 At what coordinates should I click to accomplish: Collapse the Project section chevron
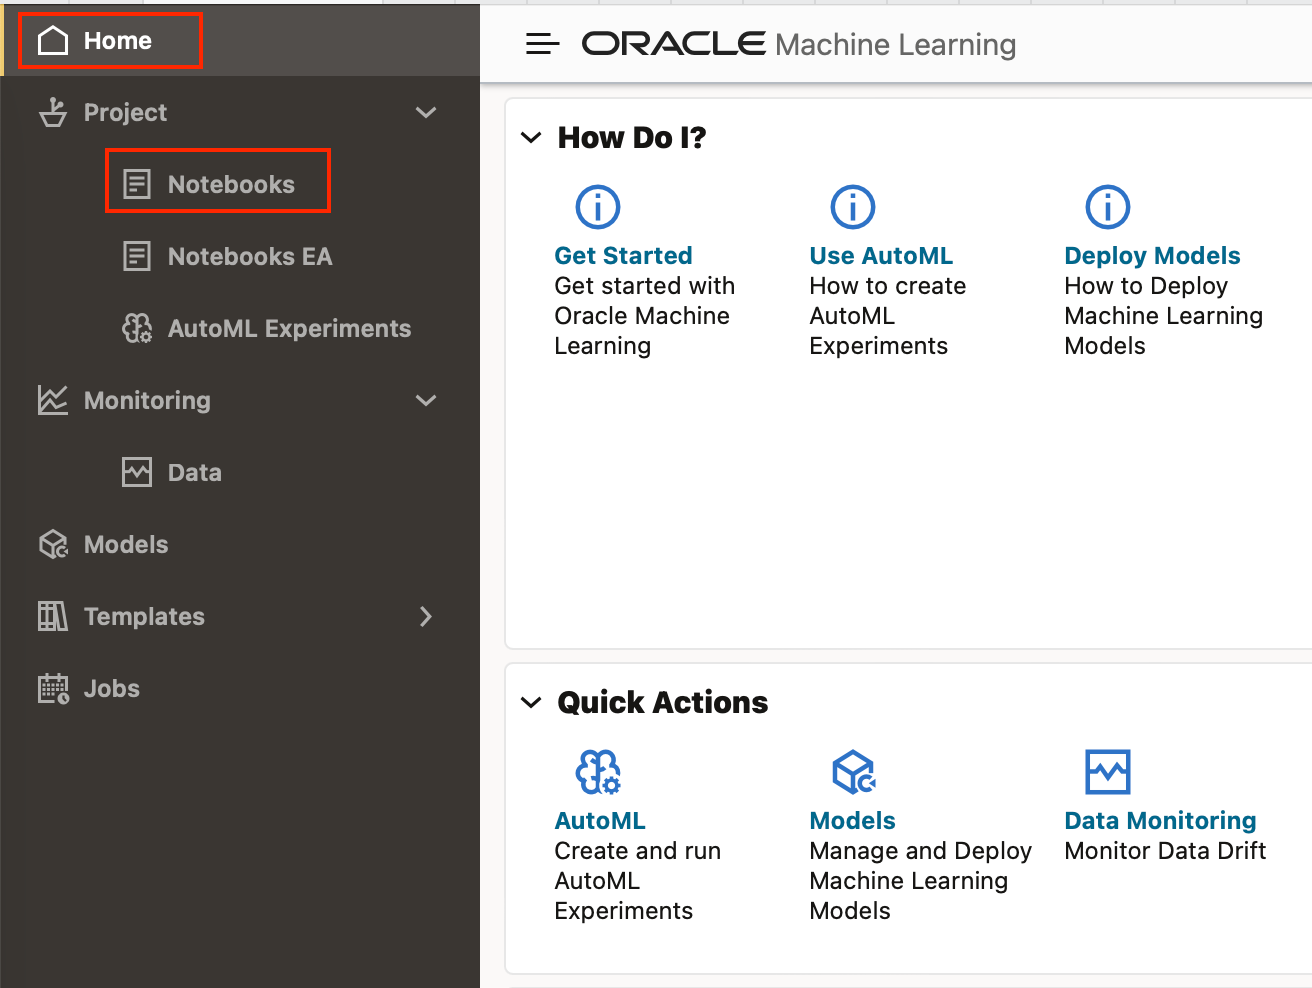coord(426,113)
